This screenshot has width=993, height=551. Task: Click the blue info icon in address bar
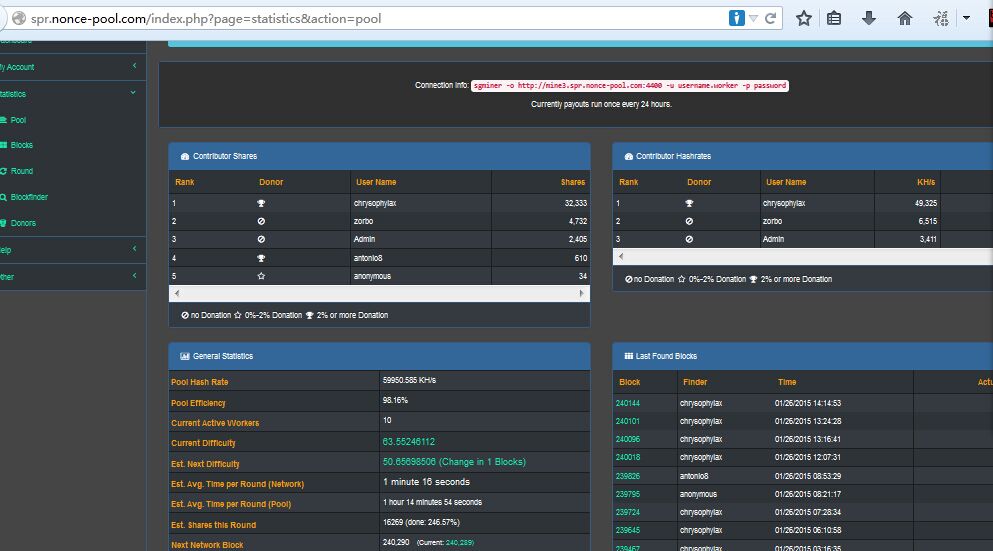737,18
